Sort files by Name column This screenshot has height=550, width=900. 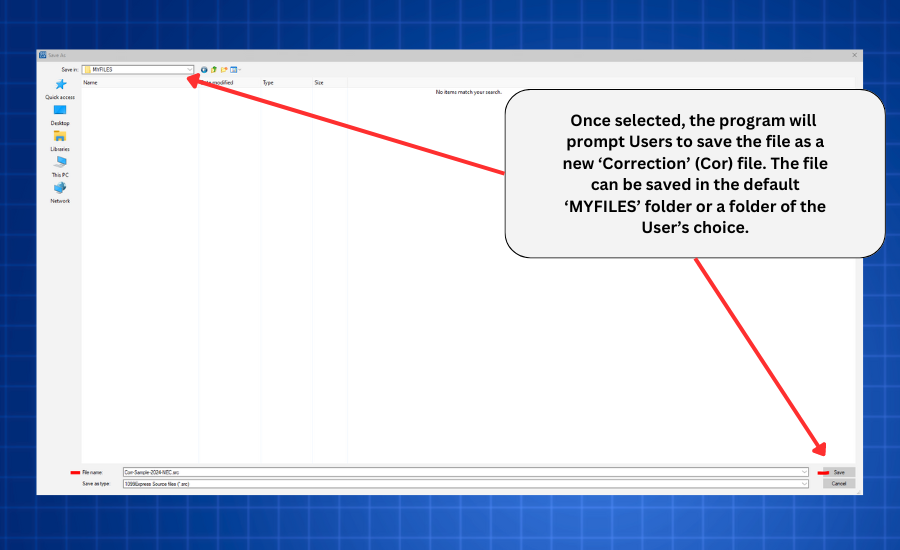tap(91, 82)
